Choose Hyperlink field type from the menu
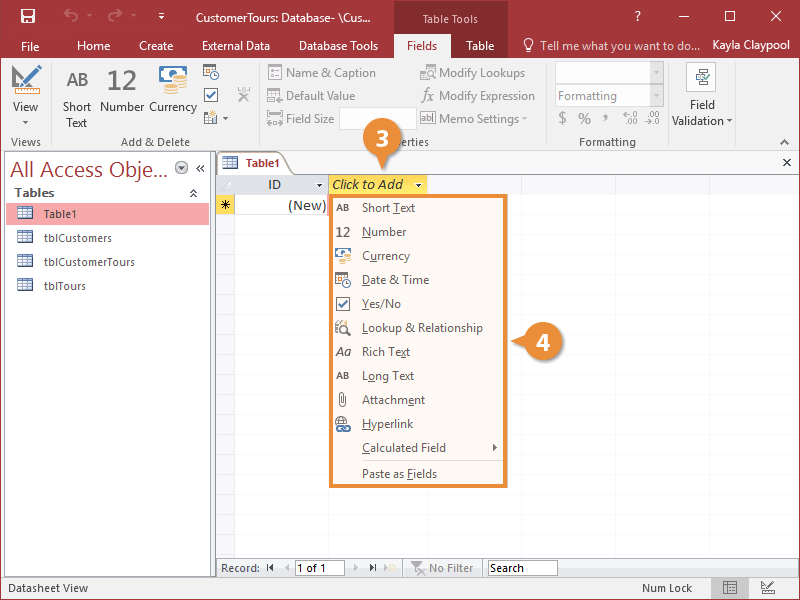This screenshot has width=800, height=600. point(387,424)
